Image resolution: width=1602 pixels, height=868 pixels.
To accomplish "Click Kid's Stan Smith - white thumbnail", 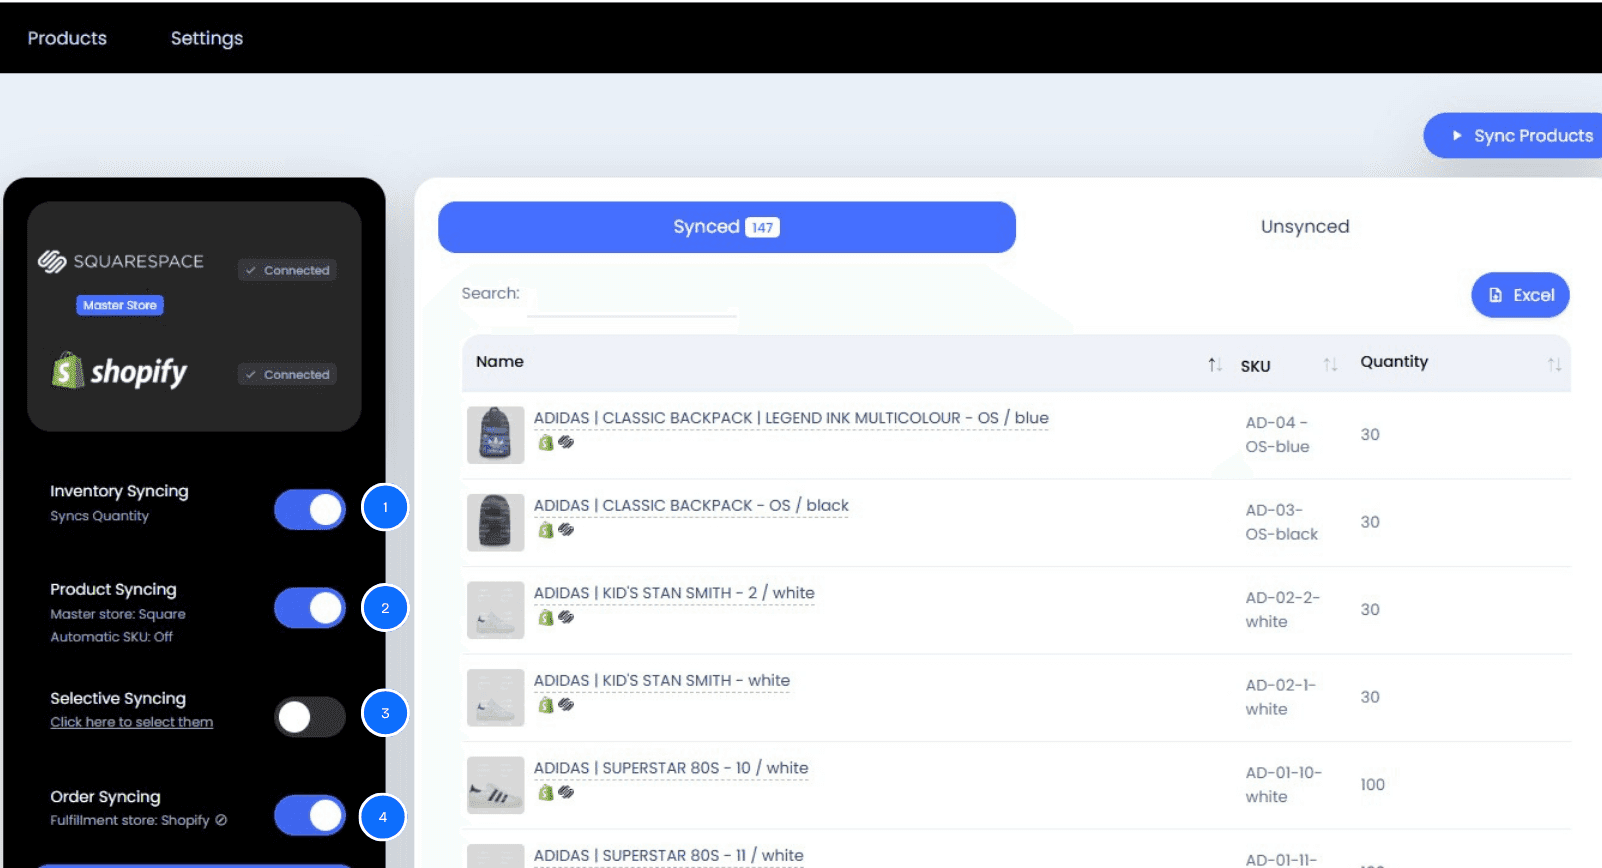I will [495, 697].
